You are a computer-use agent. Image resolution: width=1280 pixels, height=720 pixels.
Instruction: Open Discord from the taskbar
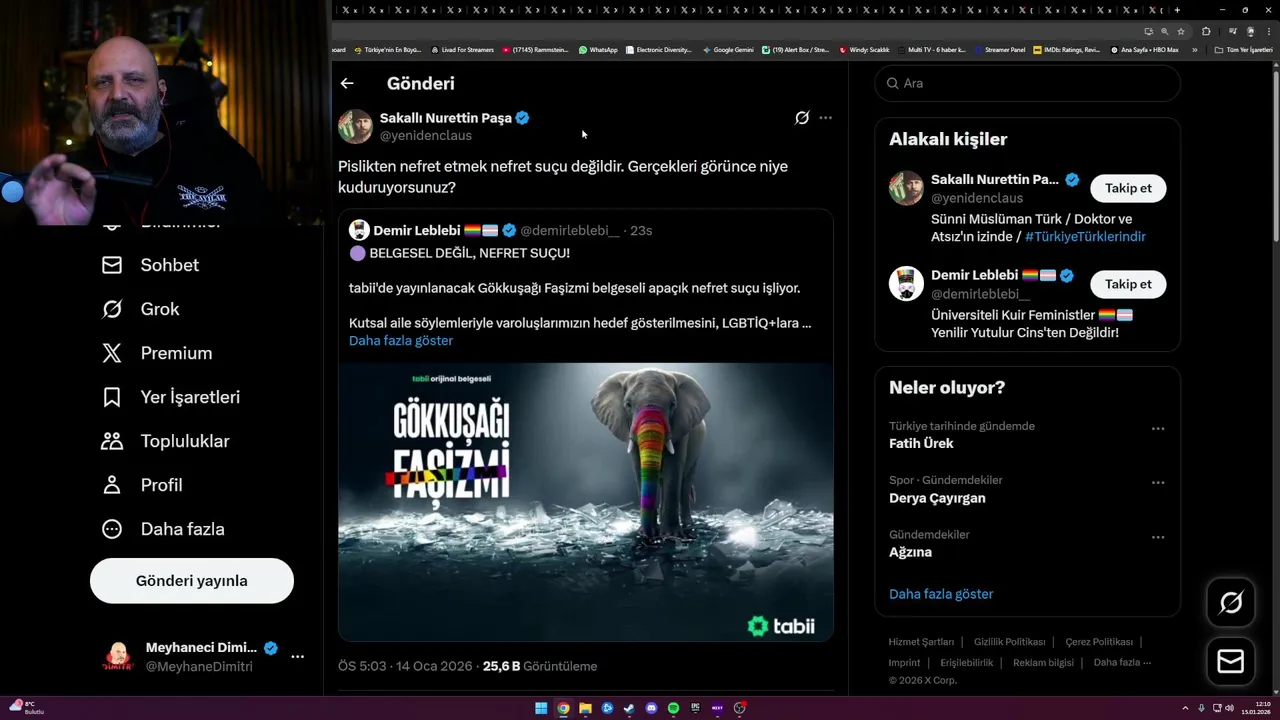(651, 708)
